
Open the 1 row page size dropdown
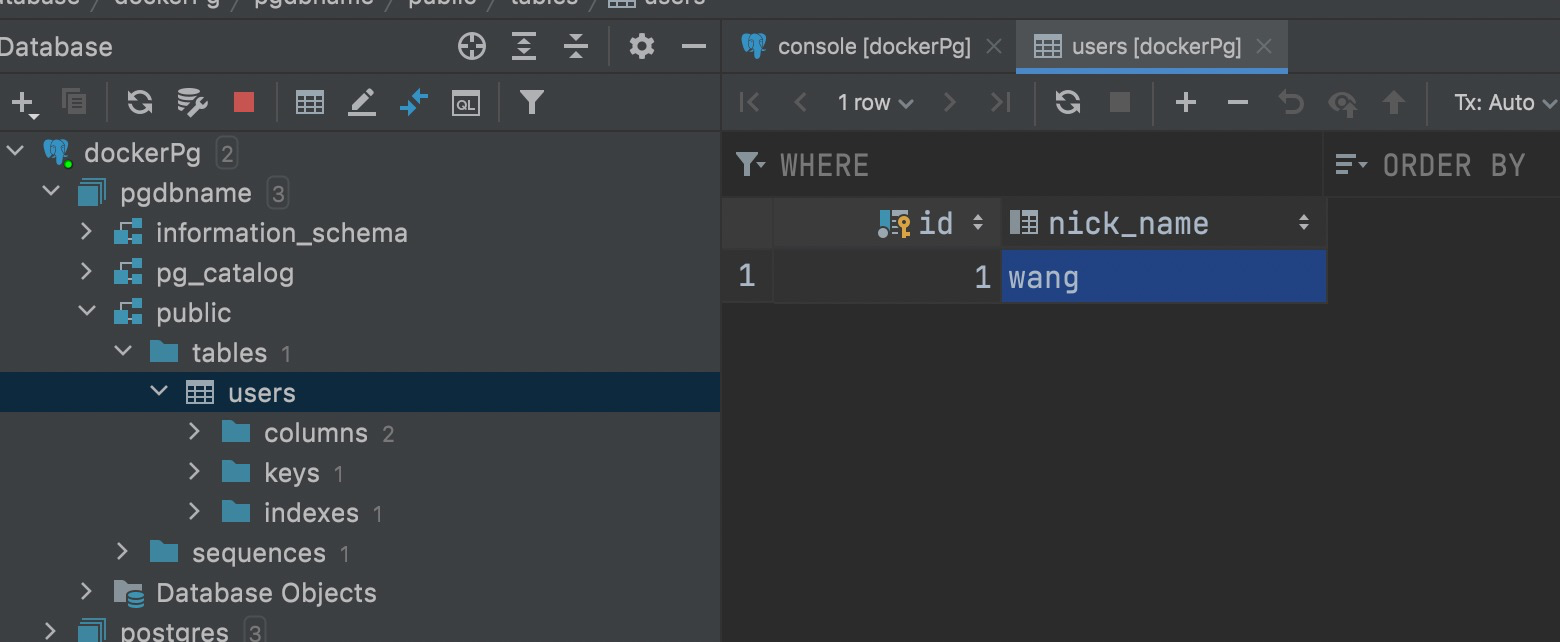click(875, 101)
